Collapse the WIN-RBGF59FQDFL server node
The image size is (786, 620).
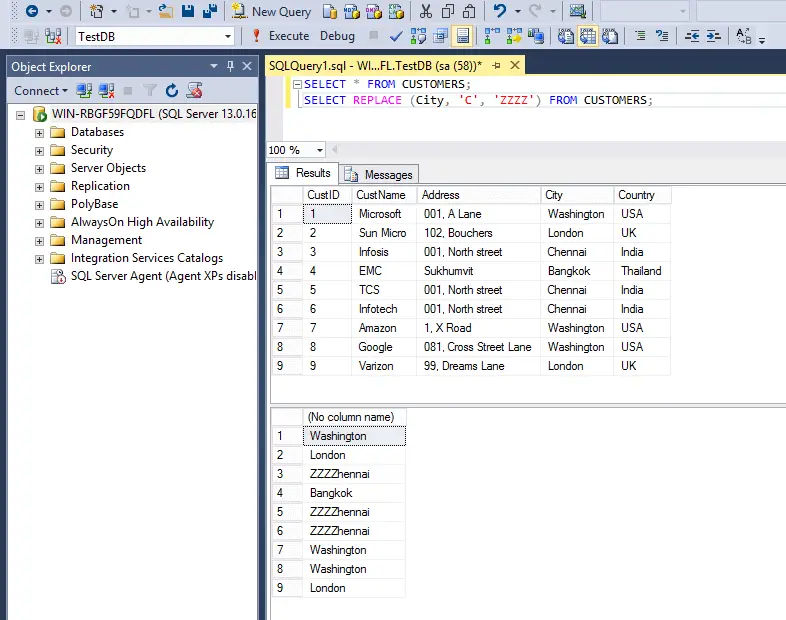[x=20, y=115]
